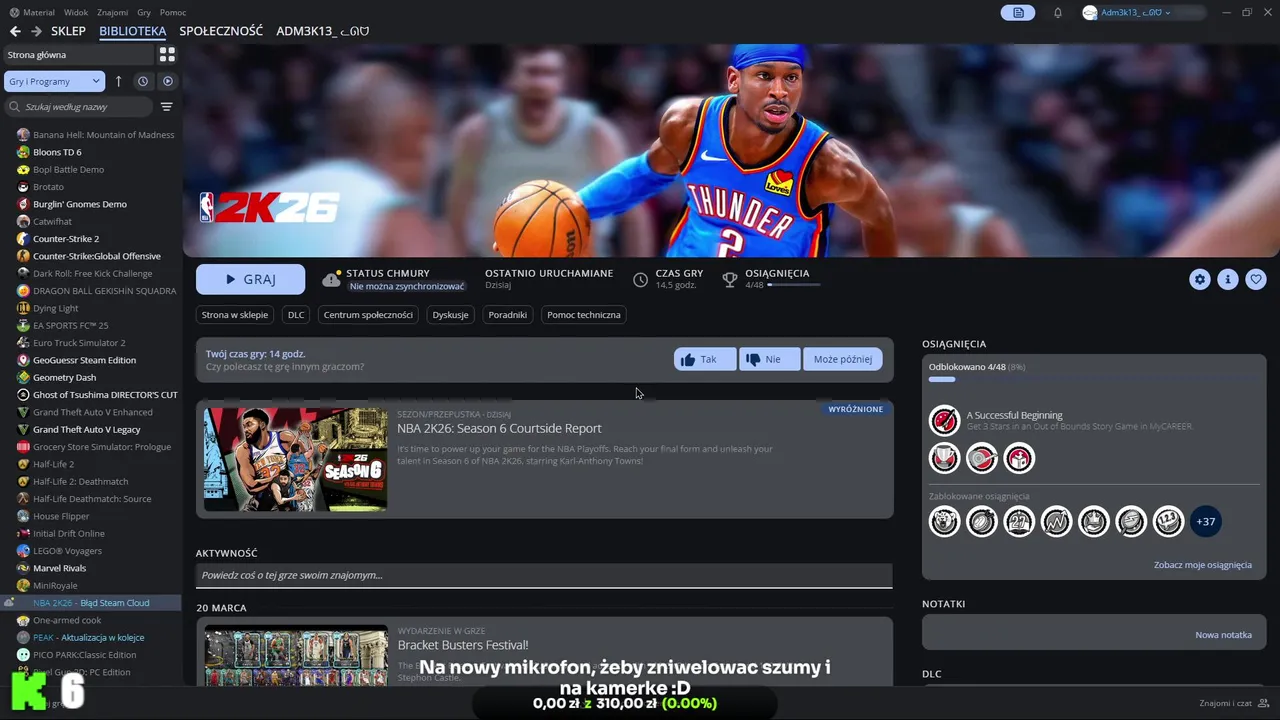
Task: Open the notifications bell
Action: pyautogui.click(x=1058, y=12)
